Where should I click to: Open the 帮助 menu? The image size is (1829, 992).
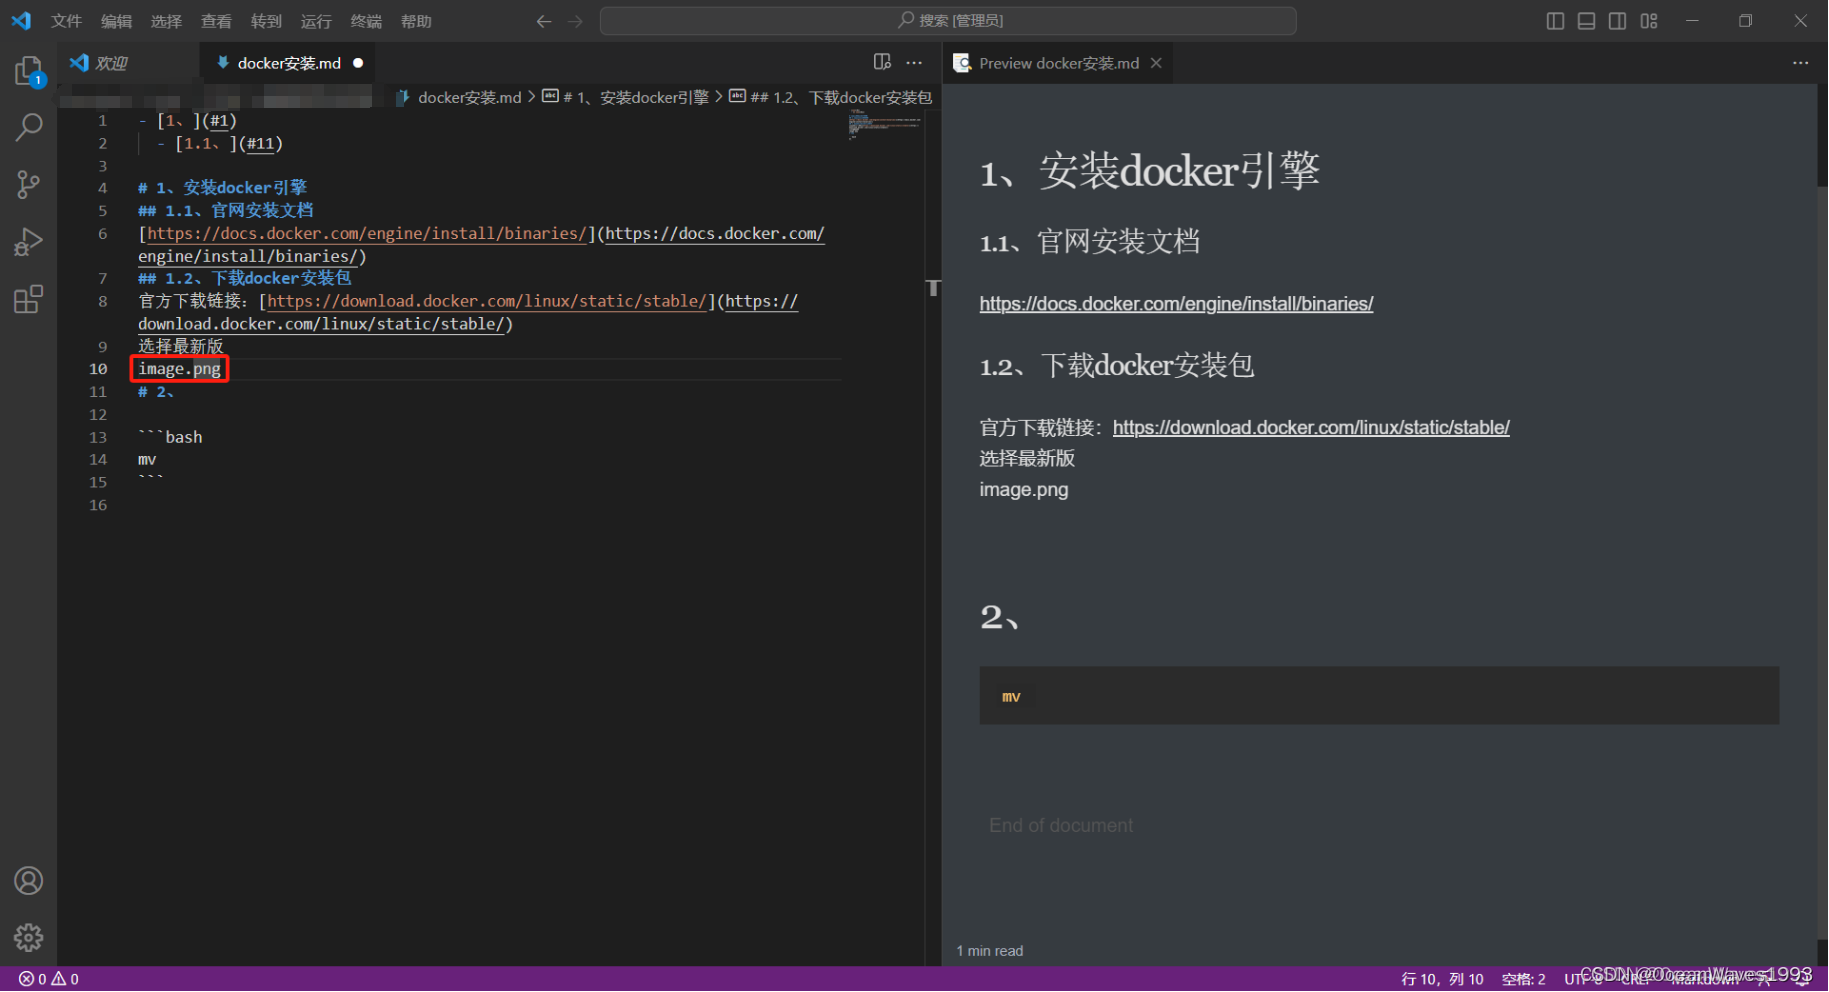point(416,21)
